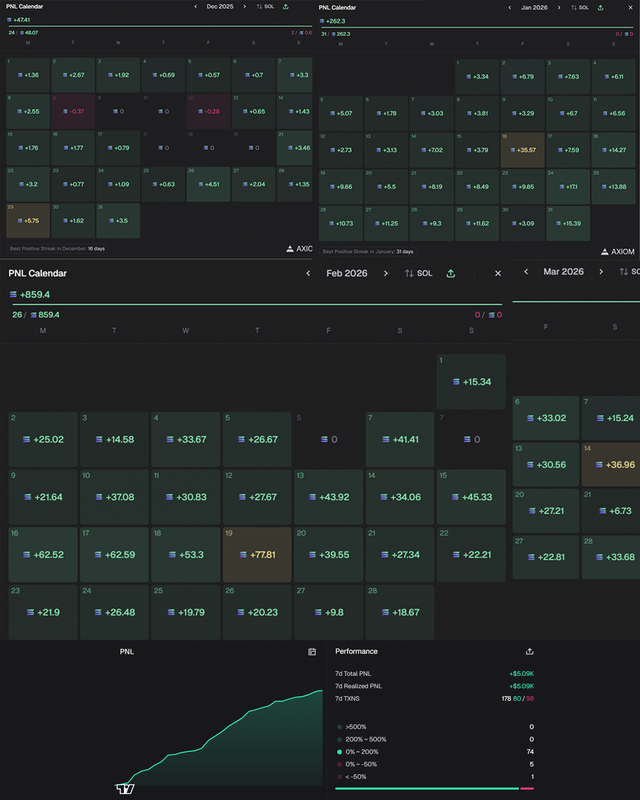Go to next month in Dec 2025 calendar
This screenshot has width=640, height=800.
(244, 7)
